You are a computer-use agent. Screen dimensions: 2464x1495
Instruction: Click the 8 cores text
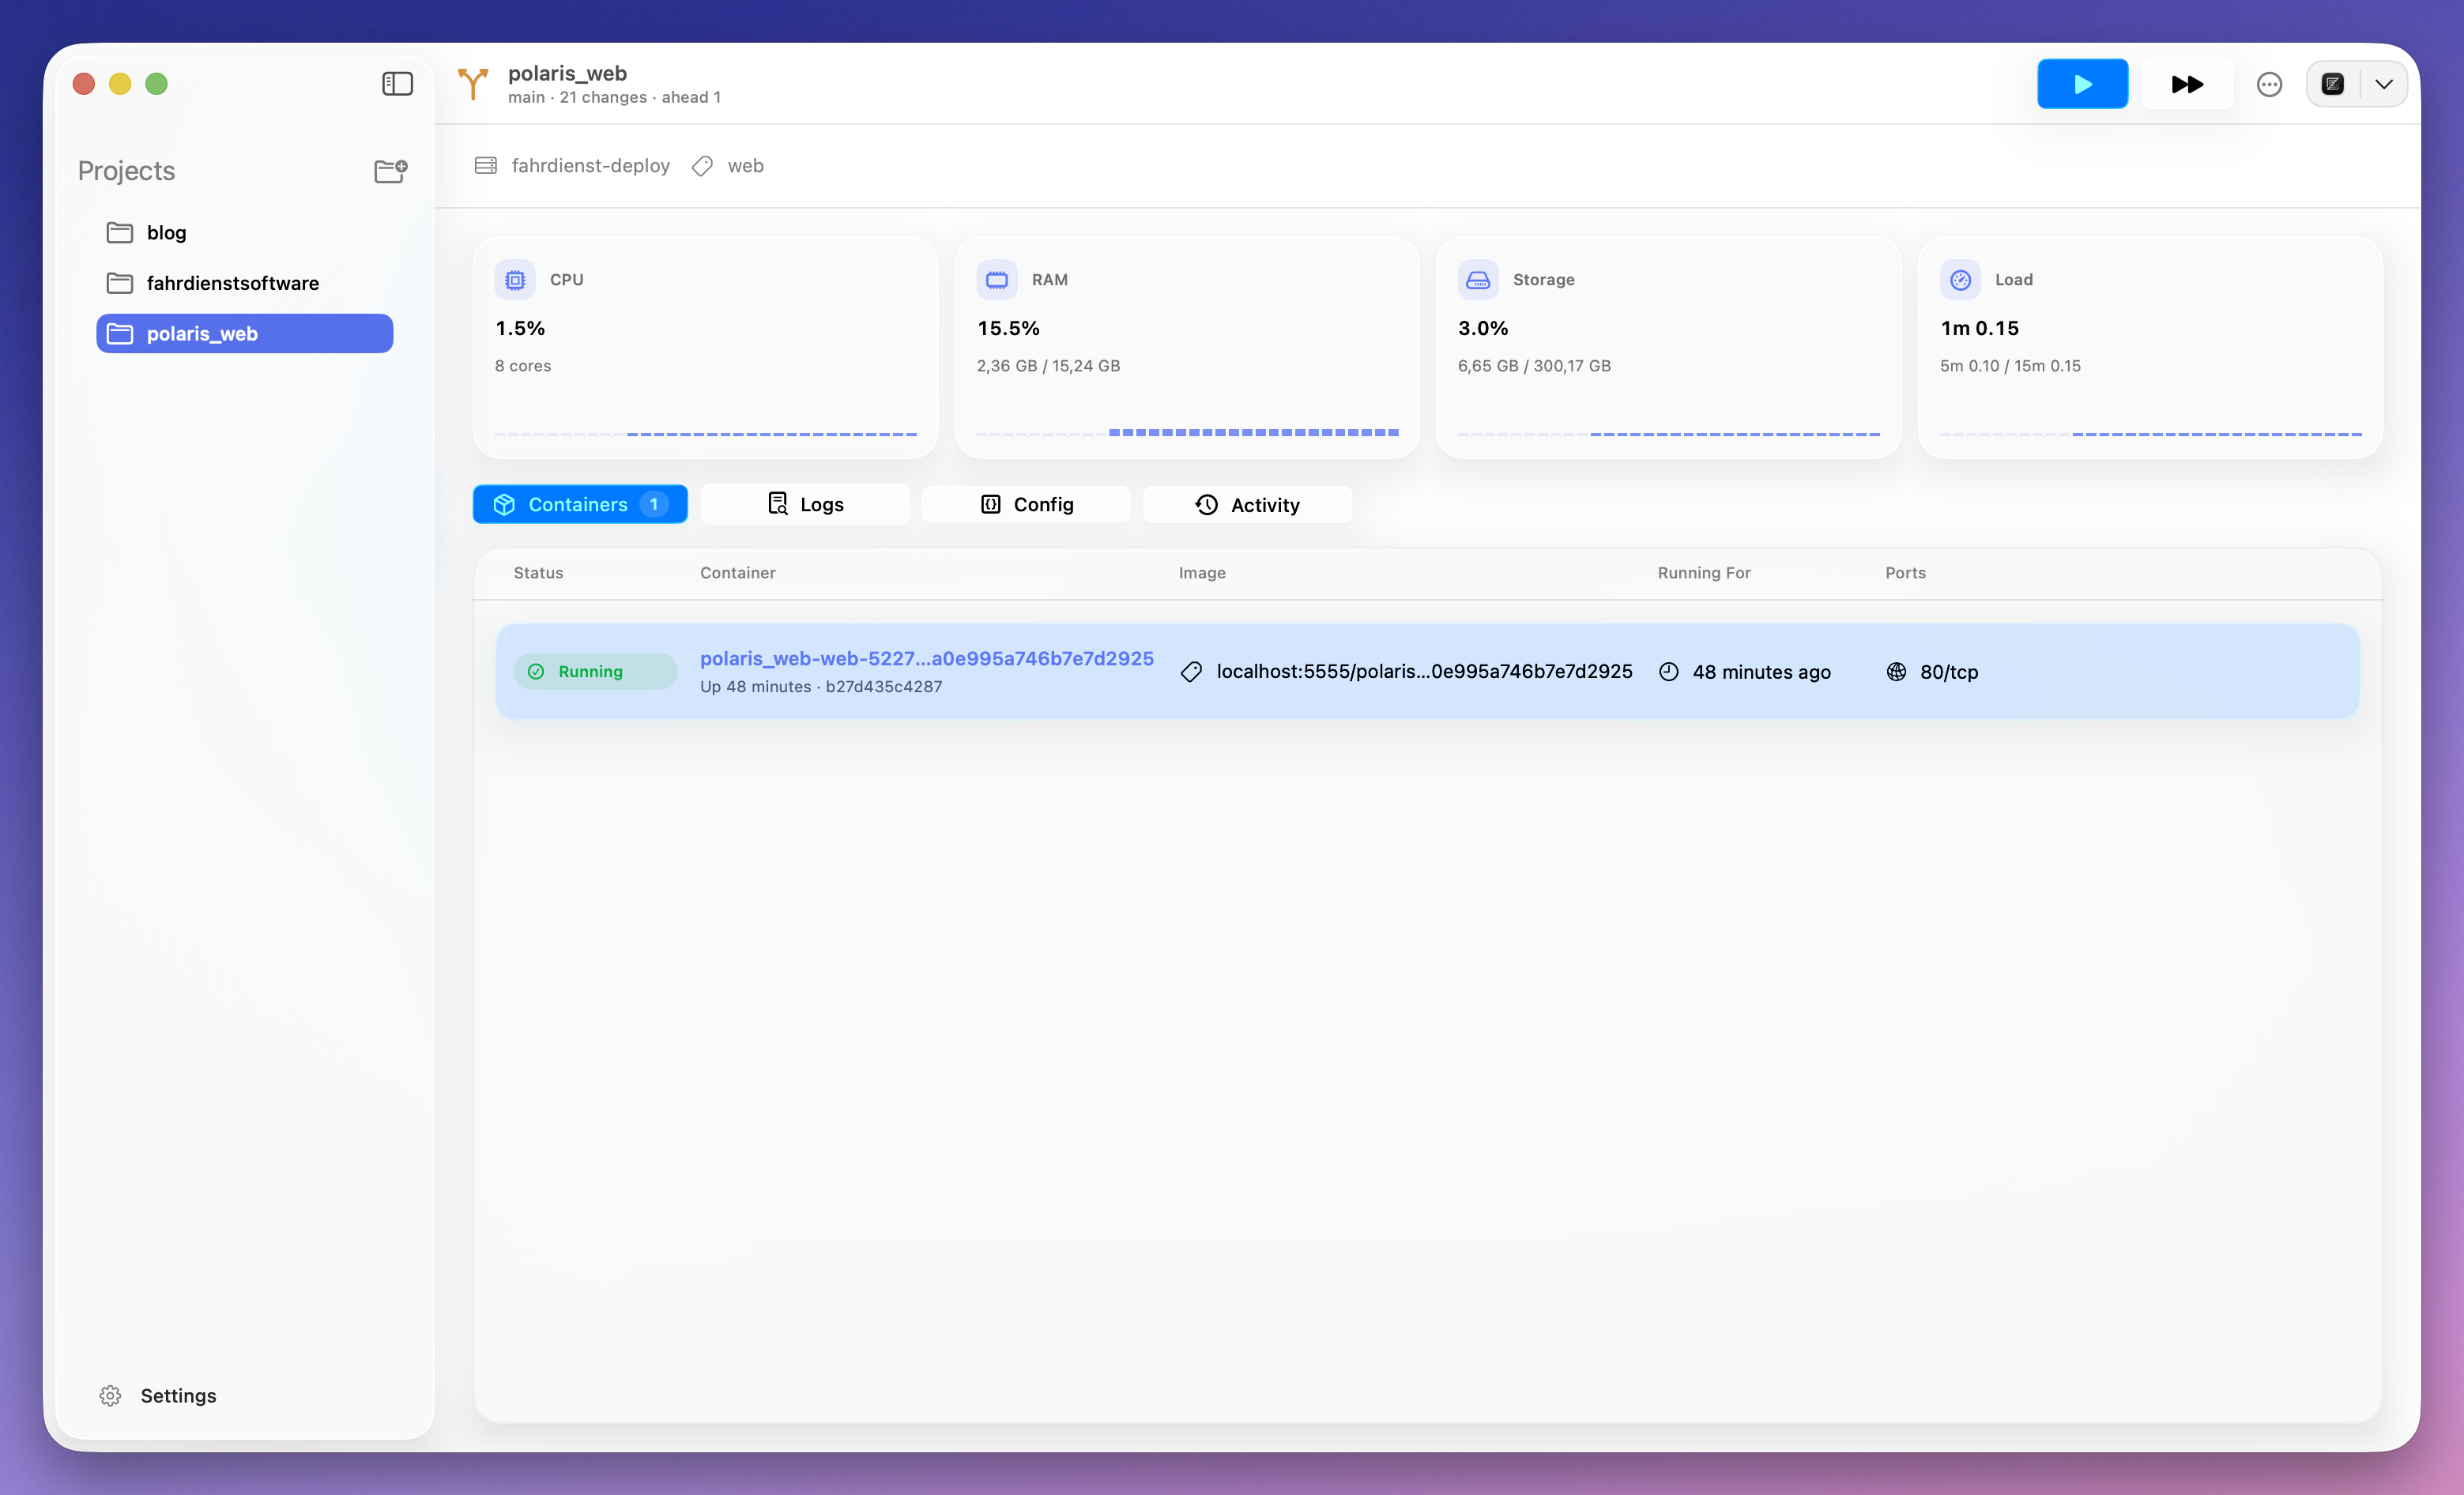(523, 366)
